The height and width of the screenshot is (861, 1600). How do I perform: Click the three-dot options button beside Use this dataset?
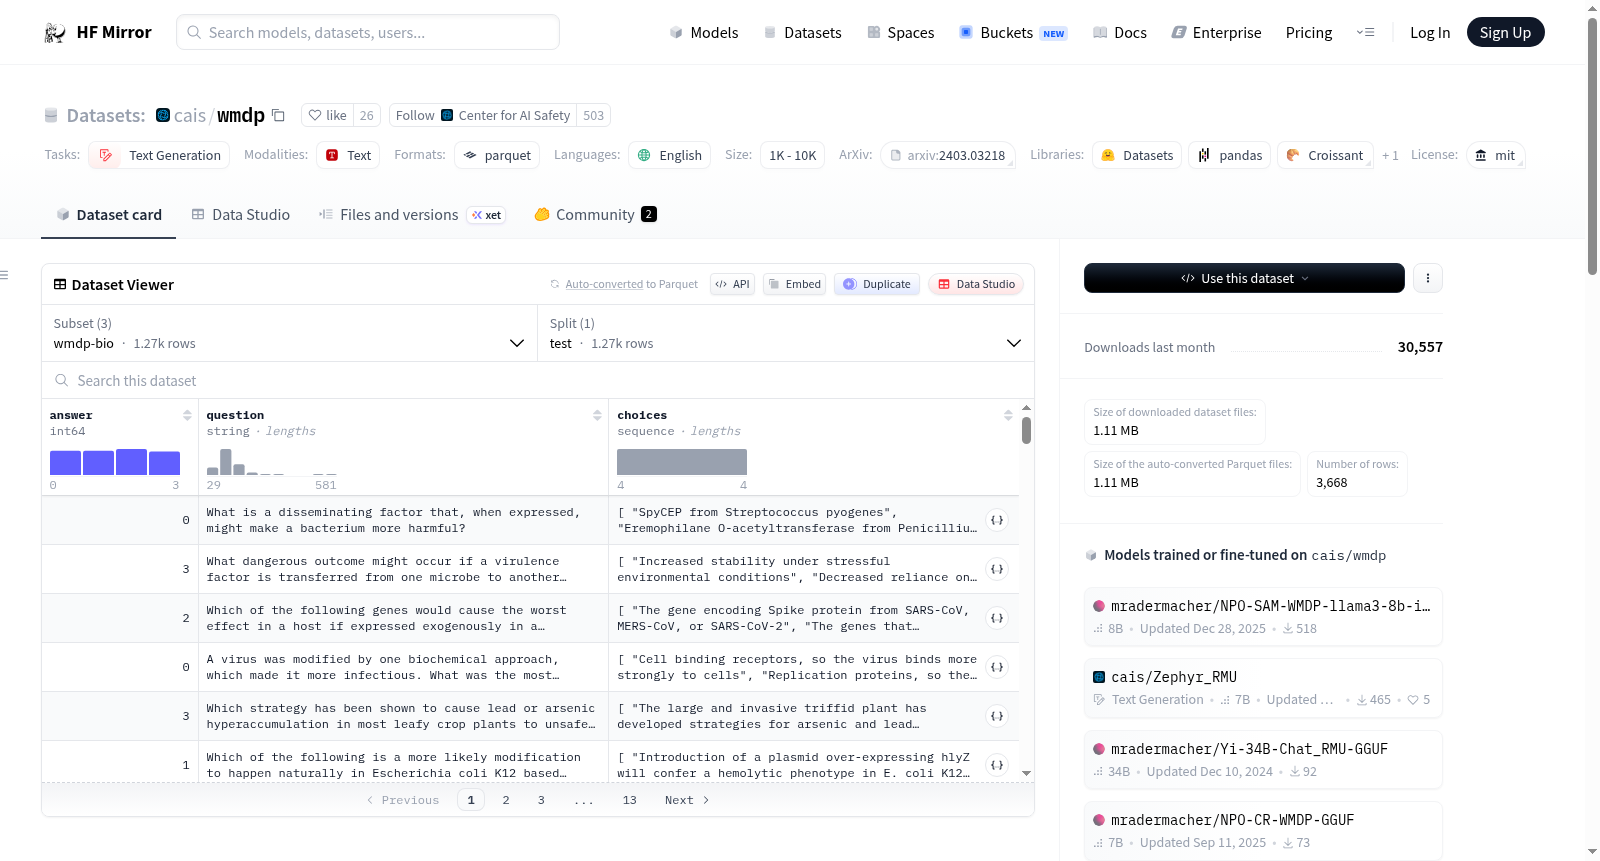pos(1428,278)
